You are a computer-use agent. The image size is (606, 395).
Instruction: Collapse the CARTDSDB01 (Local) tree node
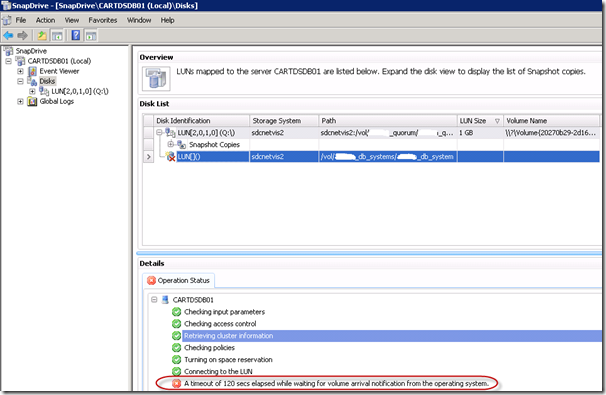pos(9,61)
